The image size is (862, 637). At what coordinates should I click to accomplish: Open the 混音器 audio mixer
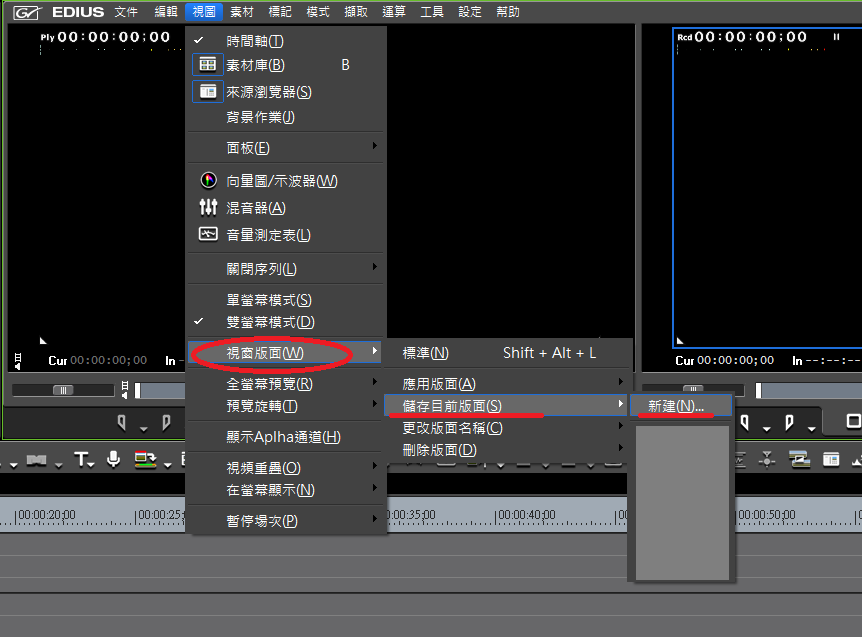[x=256, y=208]
